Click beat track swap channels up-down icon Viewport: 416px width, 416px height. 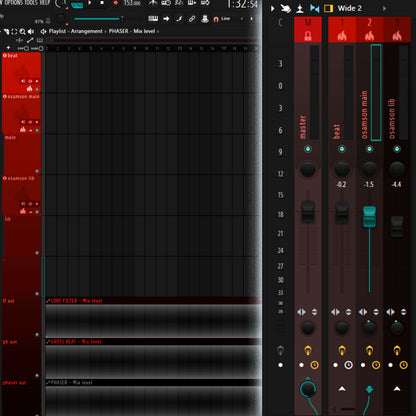(348, 312)
